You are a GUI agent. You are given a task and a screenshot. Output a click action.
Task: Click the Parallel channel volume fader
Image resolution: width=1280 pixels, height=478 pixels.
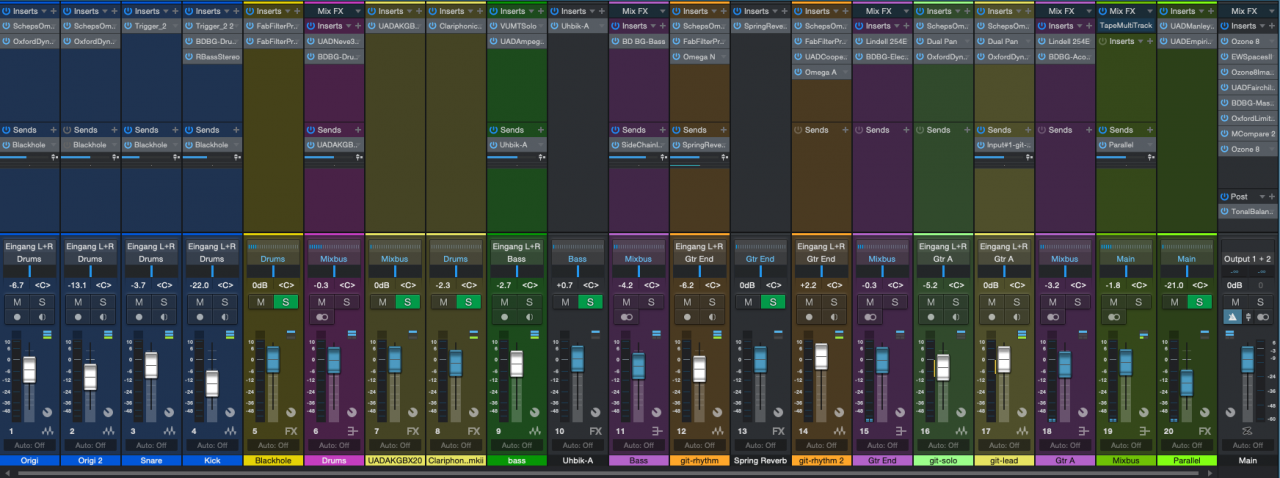click(x=1186, y=382)
